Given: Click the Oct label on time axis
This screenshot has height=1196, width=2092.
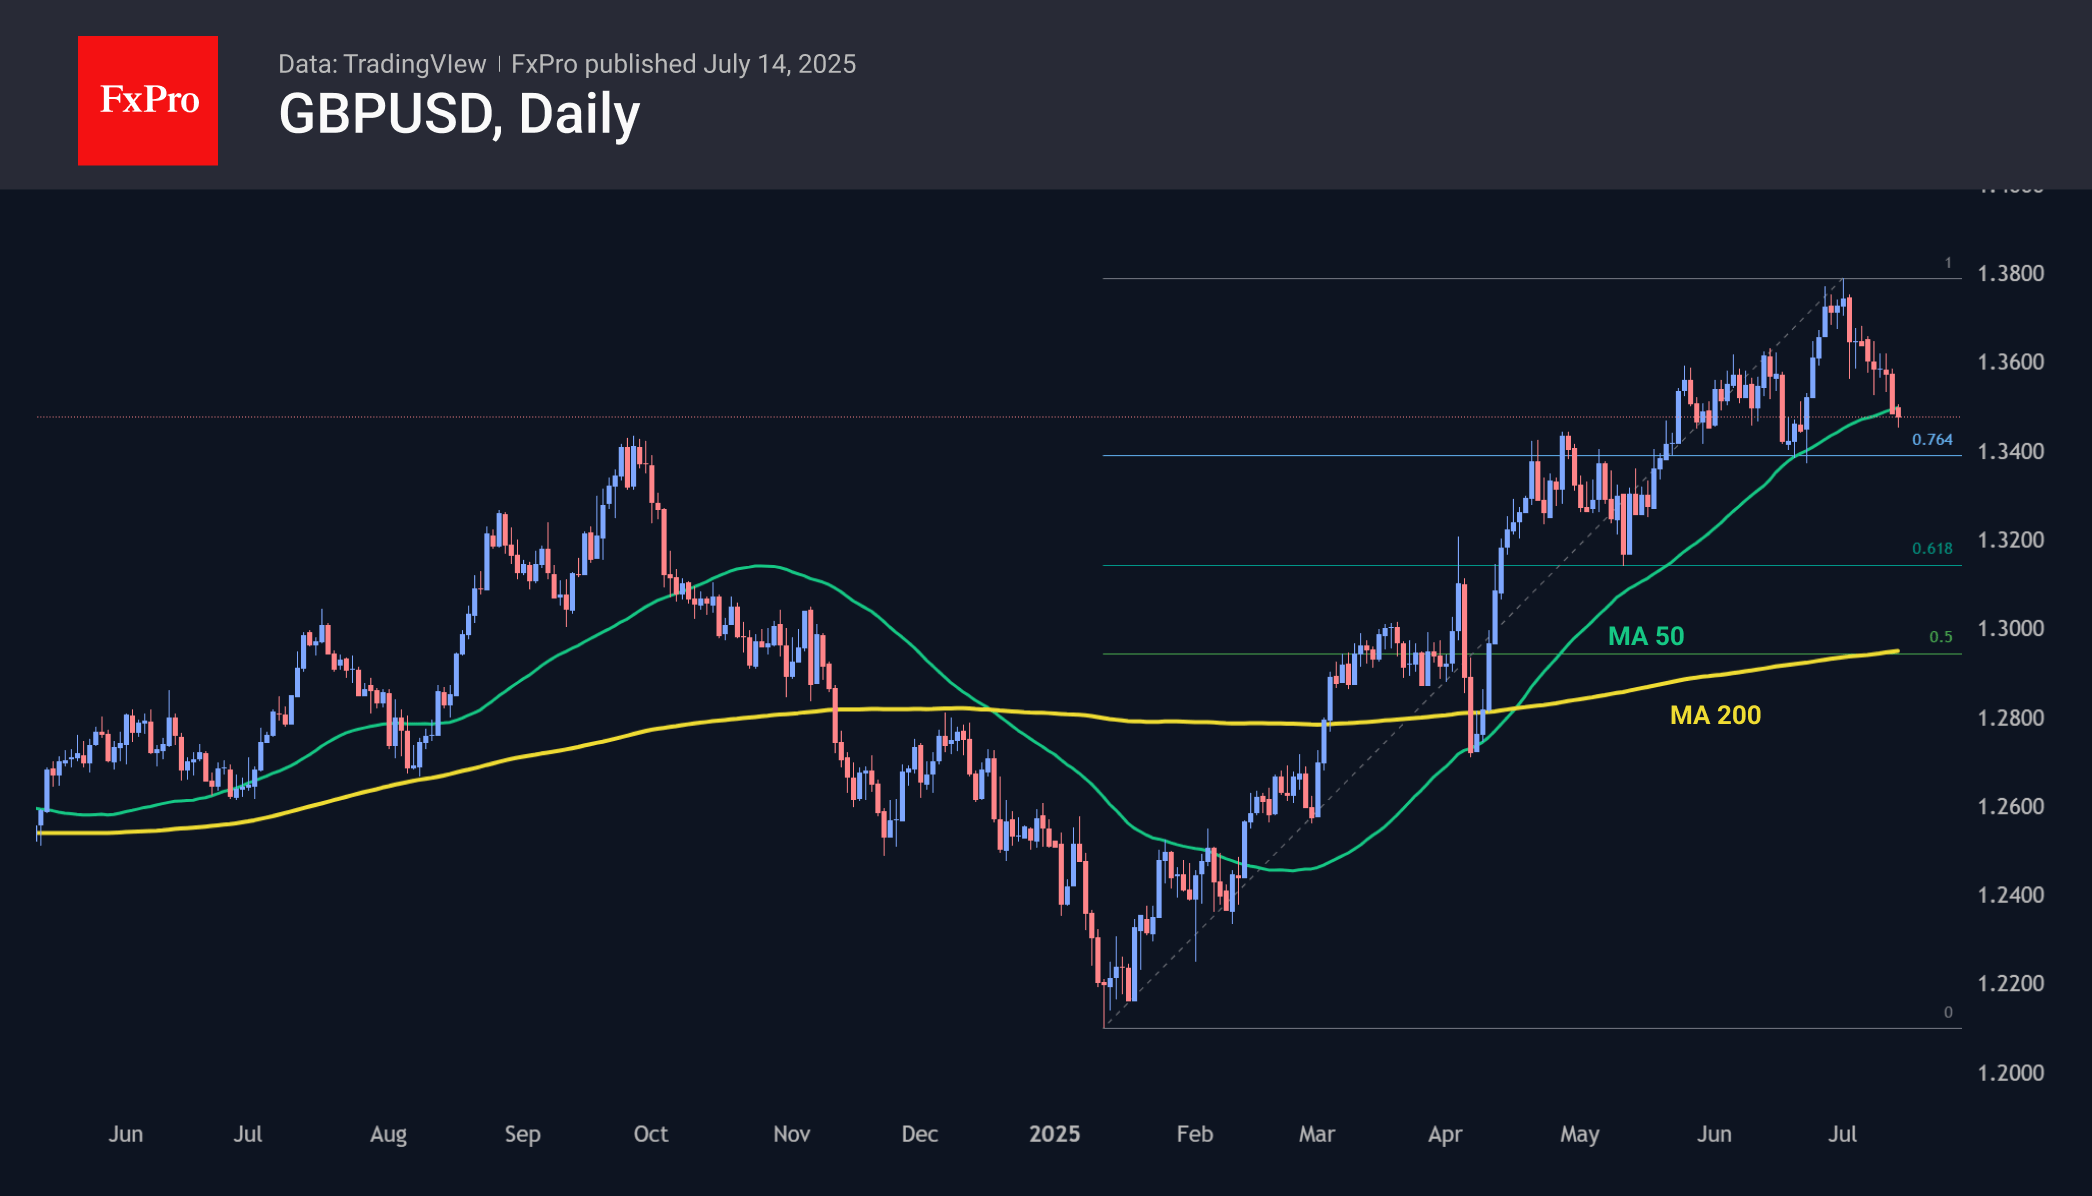Looking at the screenshot, I should (650, 1134).
